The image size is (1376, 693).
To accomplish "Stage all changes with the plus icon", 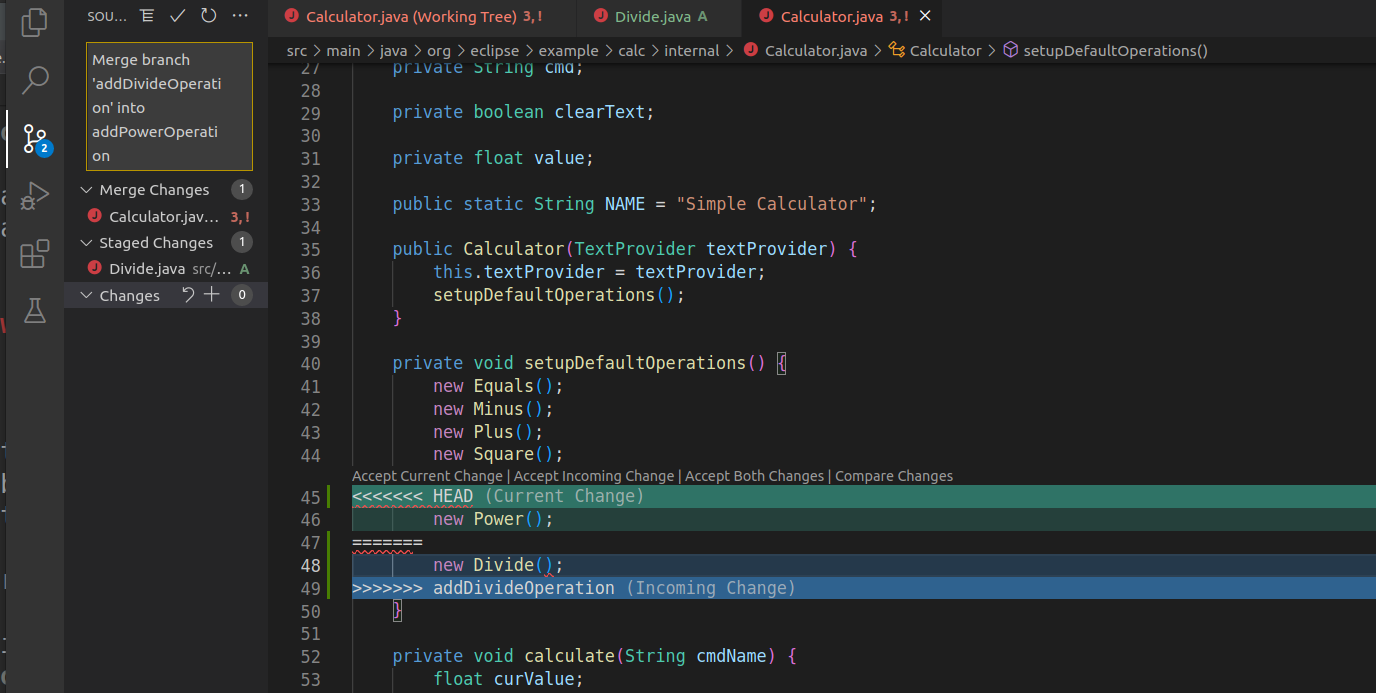I will [x=210, y=294].
